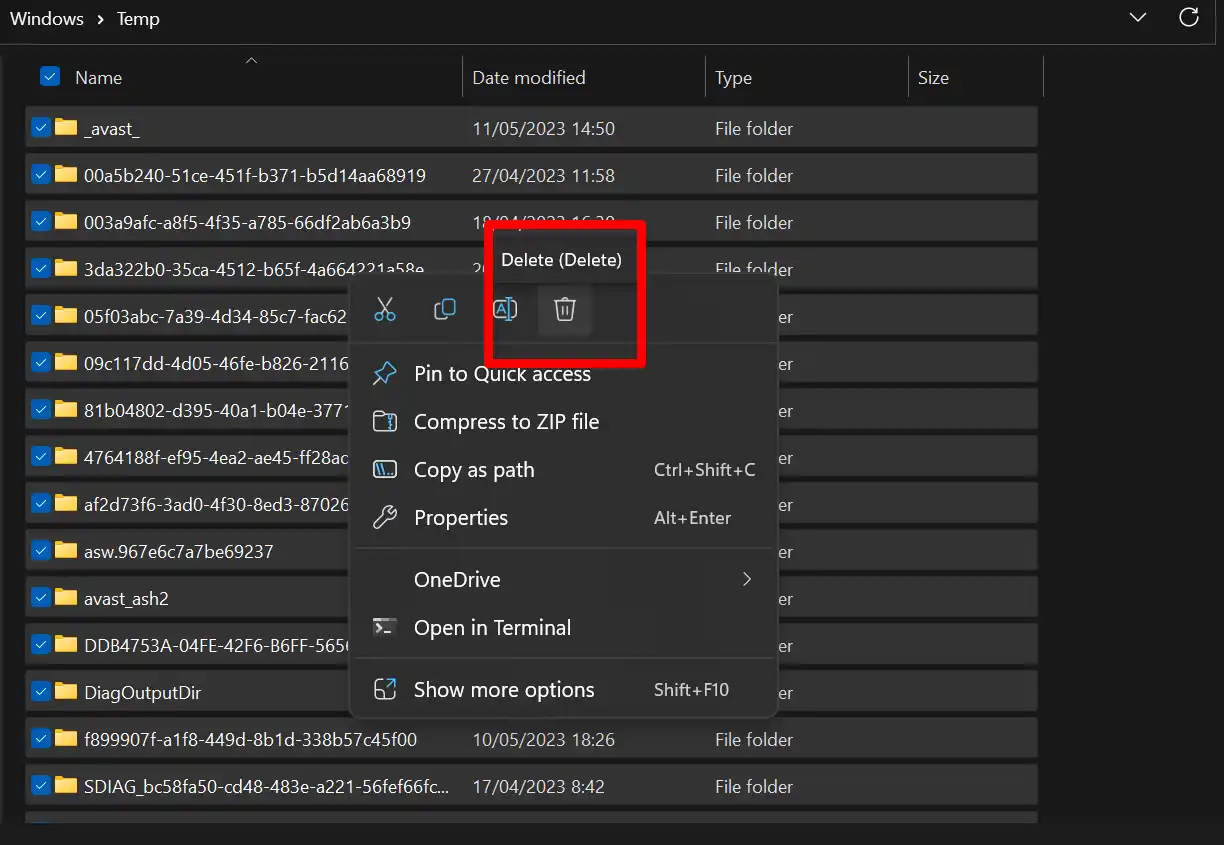Uncheck checkbox for 3da322b0-35ca-4512 folder
The image size is (1224, 845).
tap(41, 268)
